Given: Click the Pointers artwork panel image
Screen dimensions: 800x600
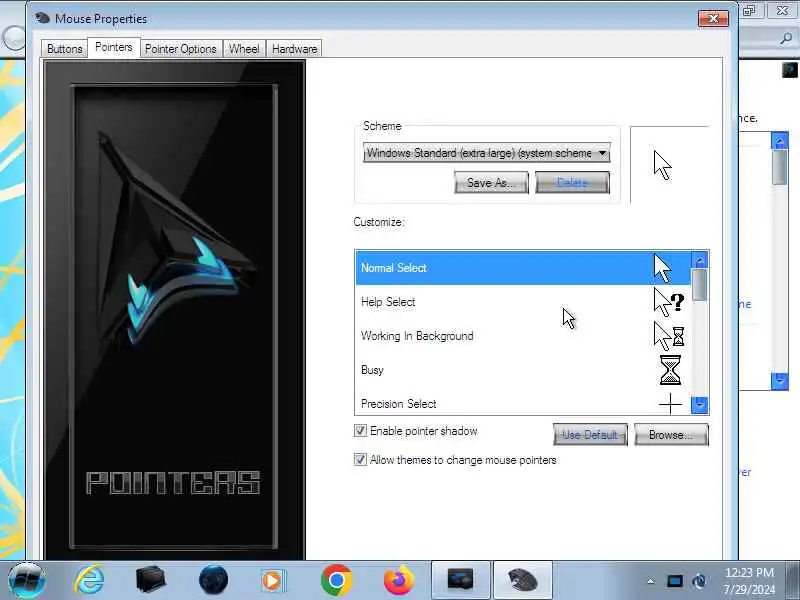Looking at the screenshot, I should (x=174, y=310).
